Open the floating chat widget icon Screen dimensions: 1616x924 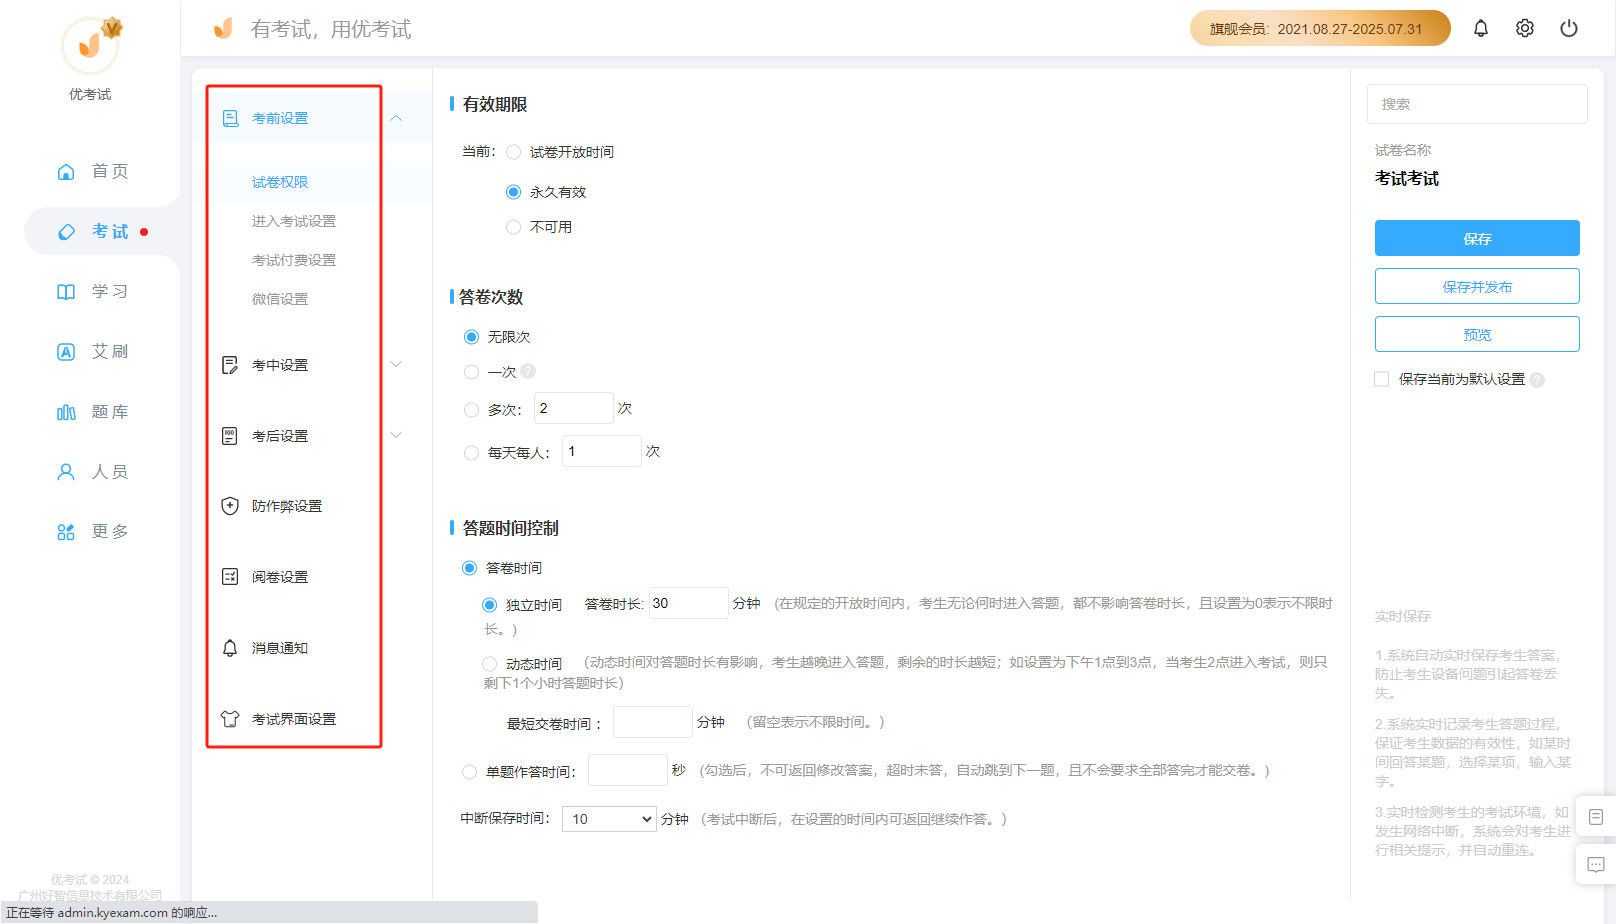[1596, 865]
